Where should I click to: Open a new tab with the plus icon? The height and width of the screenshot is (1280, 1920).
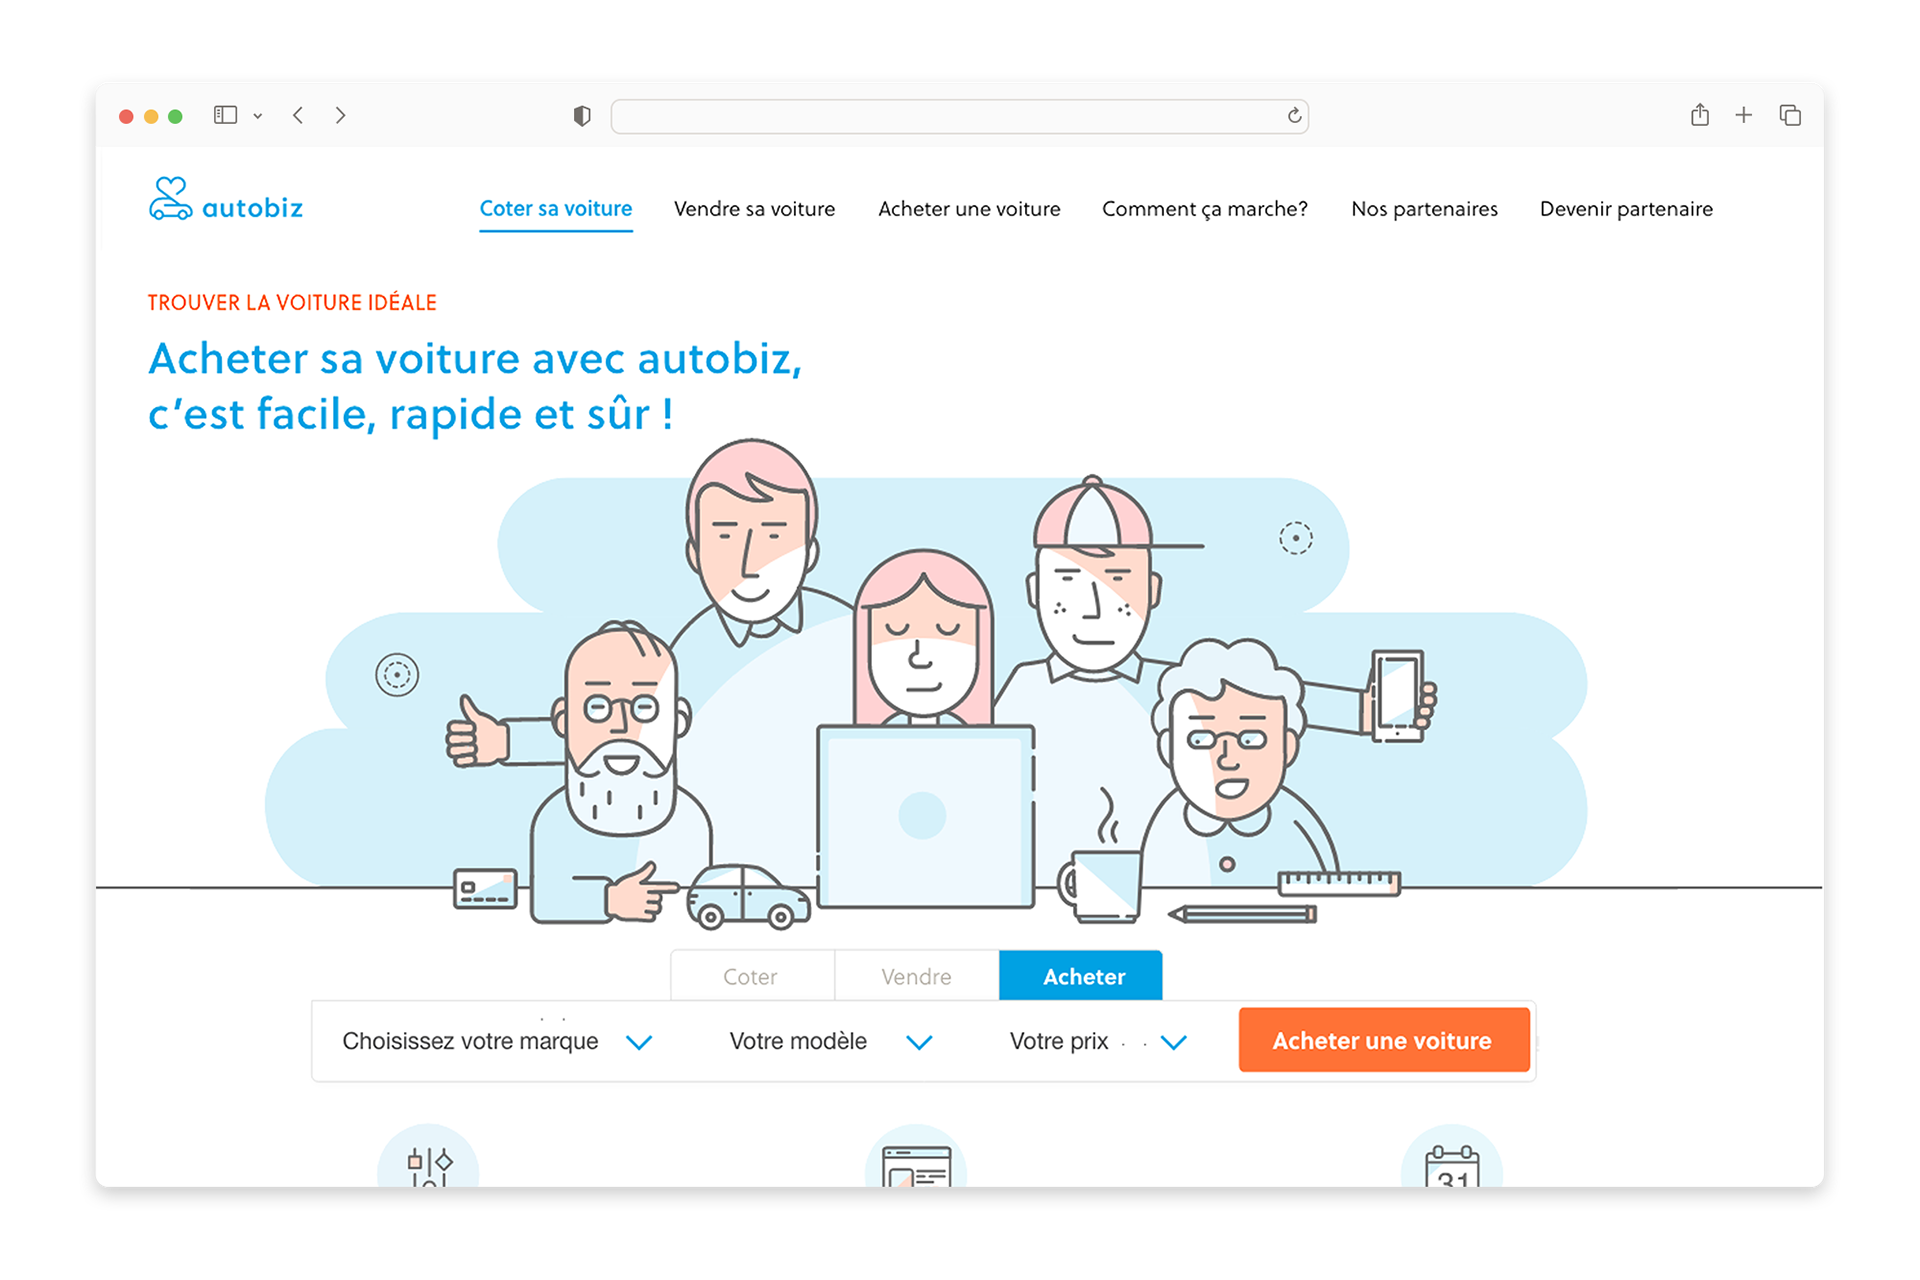click(1744, 115)
